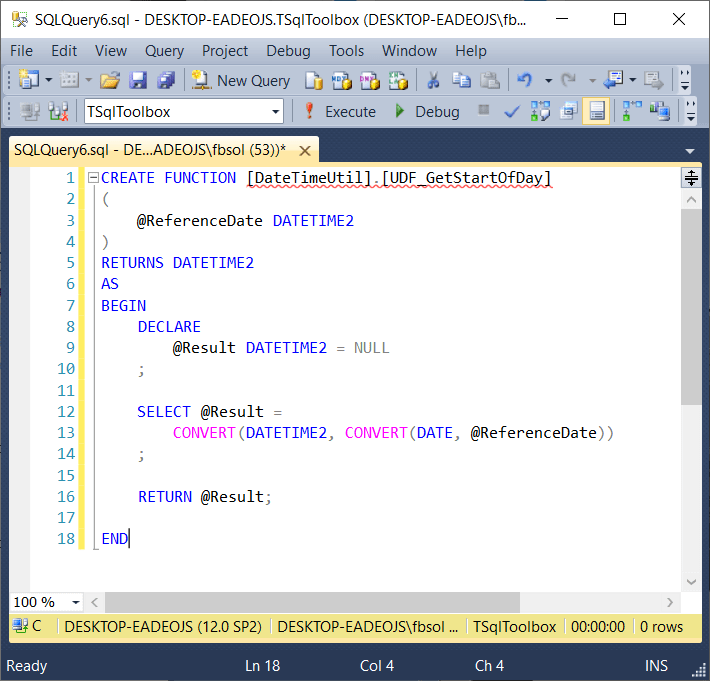Open the Open File folder icon
This screenshot has height=681, width=710.
pyautogui.click(x=110, y=80)
